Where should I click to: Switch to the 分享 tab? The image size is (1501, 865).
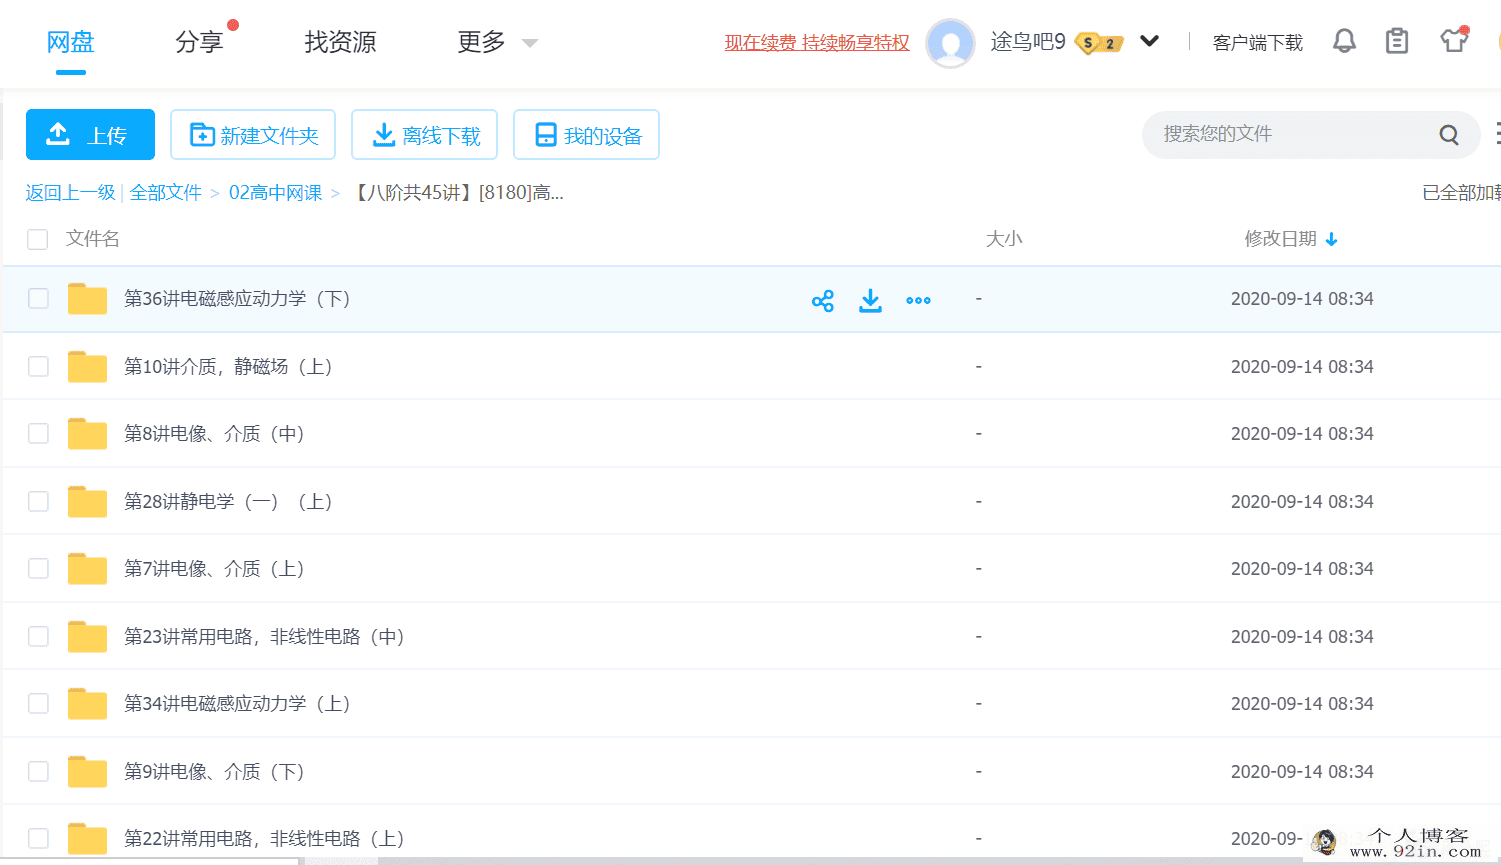(199, 42)
